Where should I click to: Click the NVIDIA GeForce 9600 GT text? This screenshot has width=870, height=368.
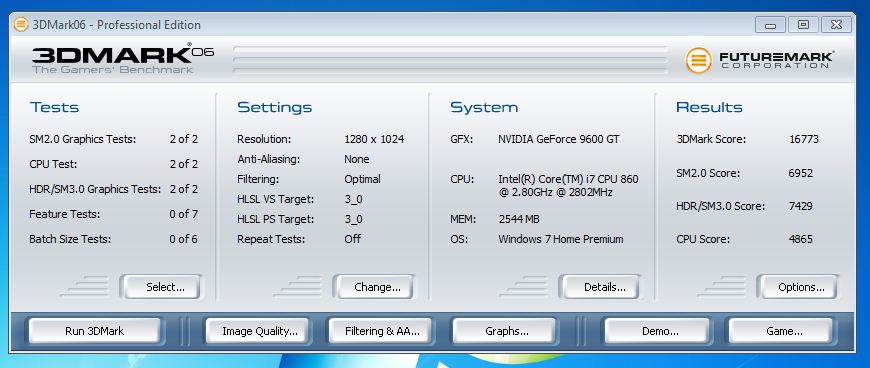(559, 139)
